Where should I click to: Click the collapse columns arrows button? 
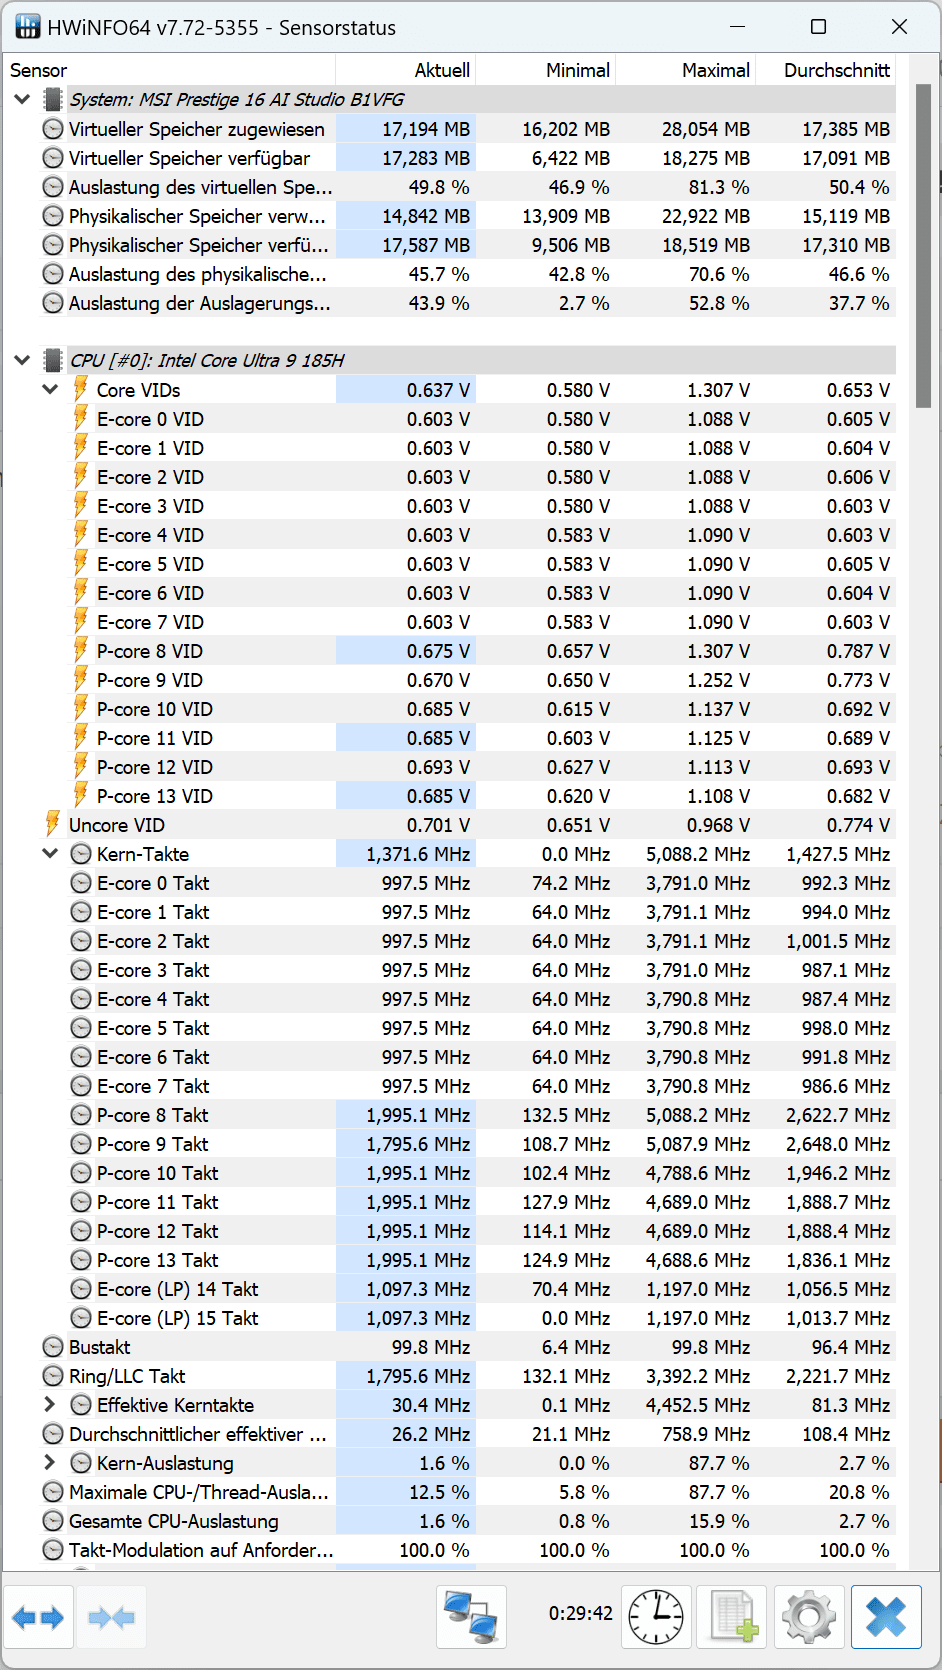tap(111, 1617)
